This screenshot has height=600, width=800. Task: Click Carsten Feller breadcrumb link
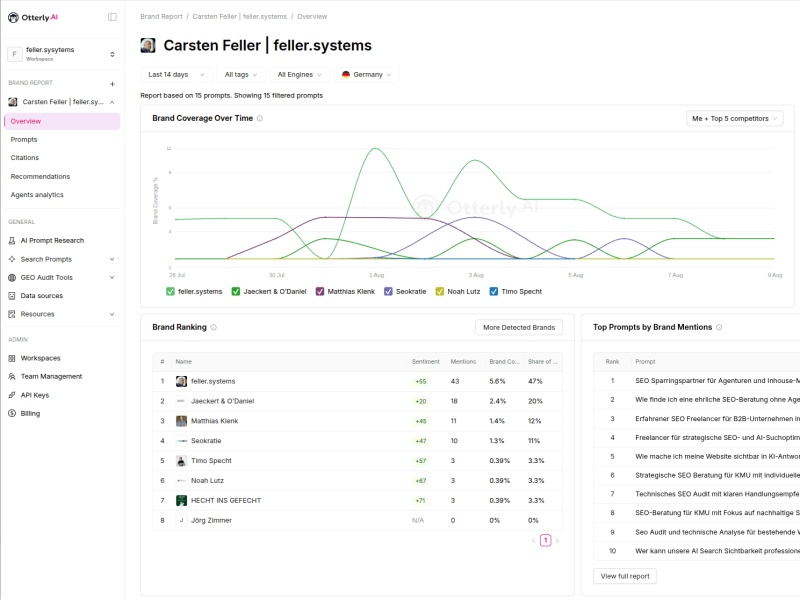point(239,17)
